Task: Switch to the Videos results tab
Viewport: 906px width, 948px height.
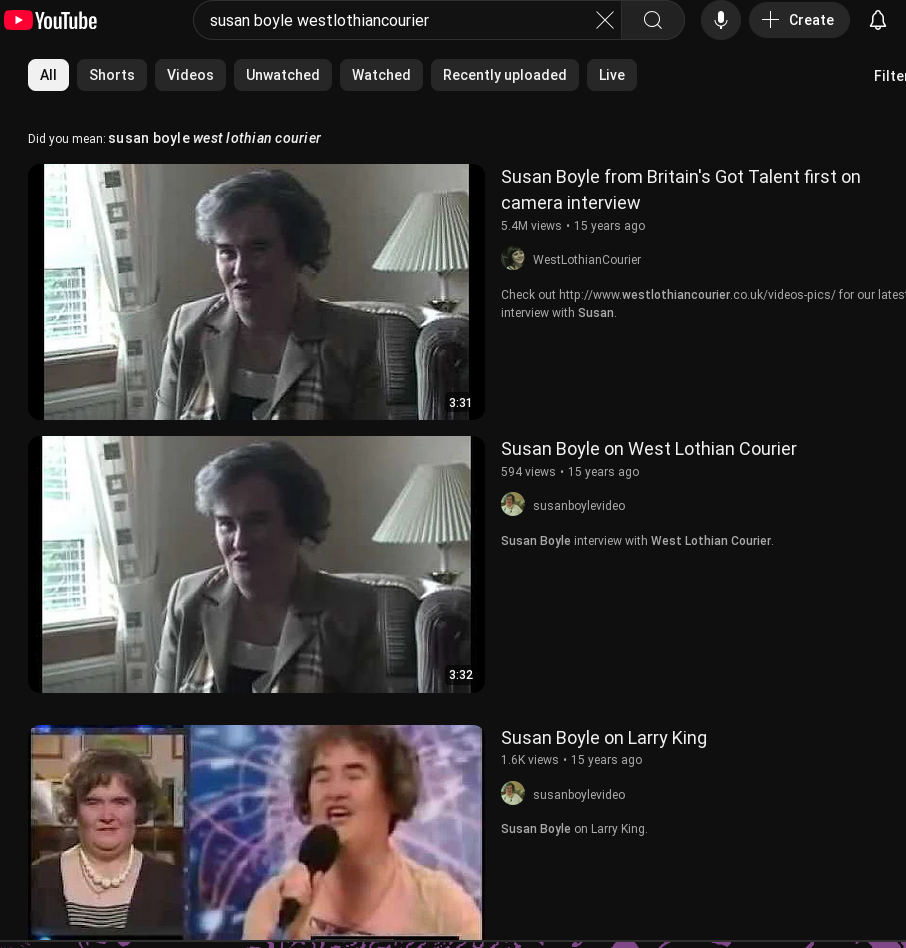Action: coord(190,75)
